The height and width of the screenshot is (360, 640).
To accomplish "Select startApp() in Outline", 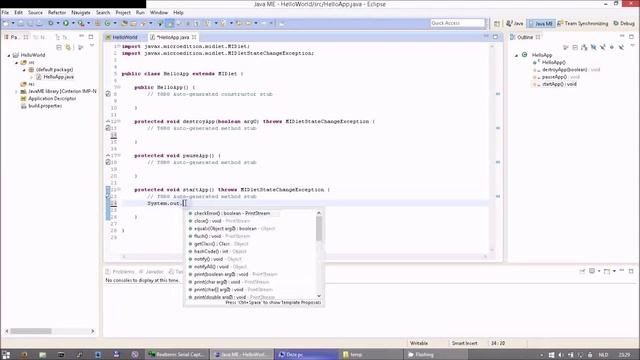I will 555,84.
